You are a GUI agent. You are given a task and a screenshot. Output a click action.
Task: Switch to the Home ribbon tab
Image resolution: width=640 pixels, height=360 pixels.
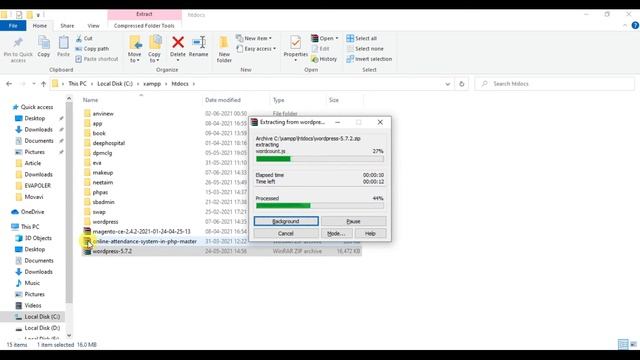40,26
